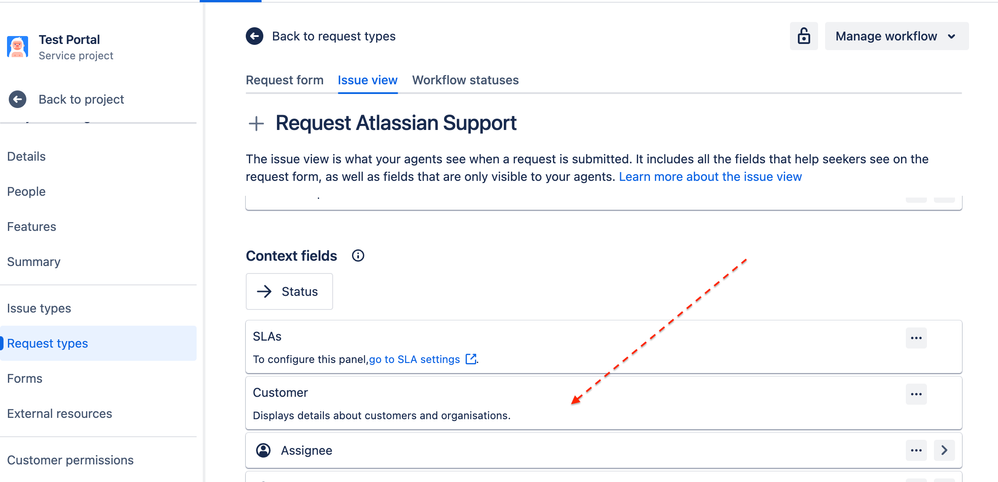Image resolution: width=998 pixels, height=482 pixels.
Task: Select Forms in the project settings sidebar
Action: click(24, 378)
